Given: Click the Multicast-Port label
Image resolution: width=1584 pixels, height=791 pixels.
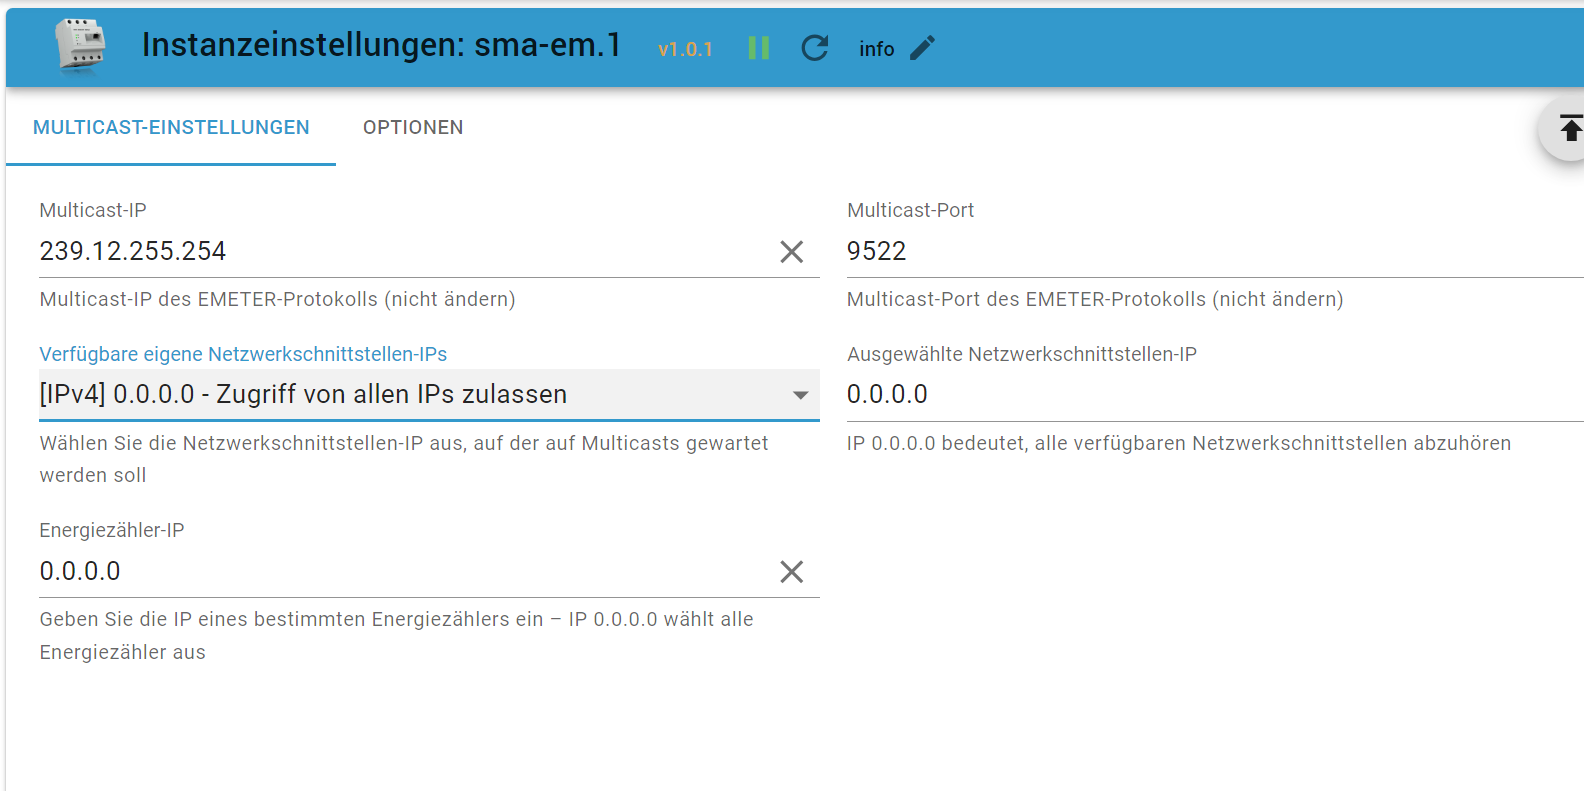Looking at the screenshot, I should [910, 210].
